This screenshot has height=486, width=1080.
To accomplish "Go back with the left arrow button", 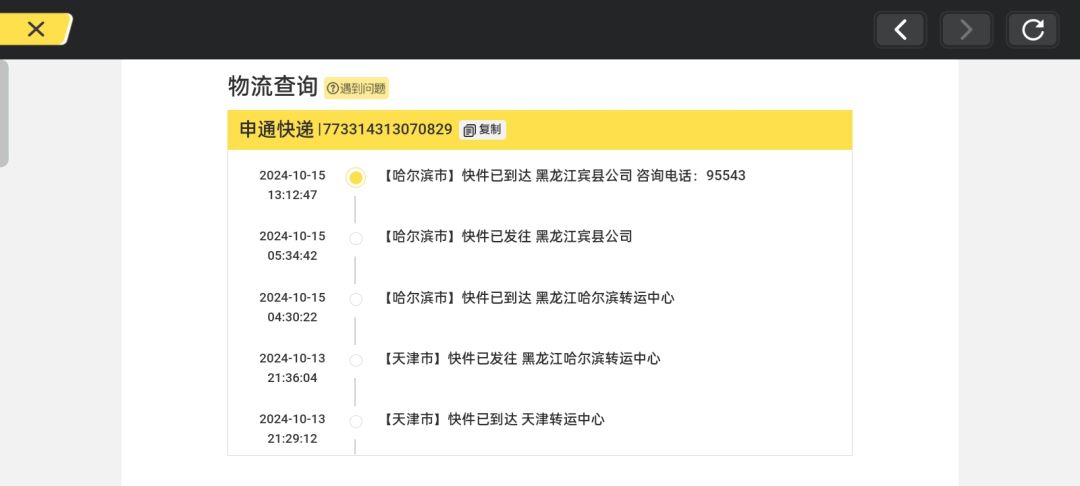I will tap(900, 30).
